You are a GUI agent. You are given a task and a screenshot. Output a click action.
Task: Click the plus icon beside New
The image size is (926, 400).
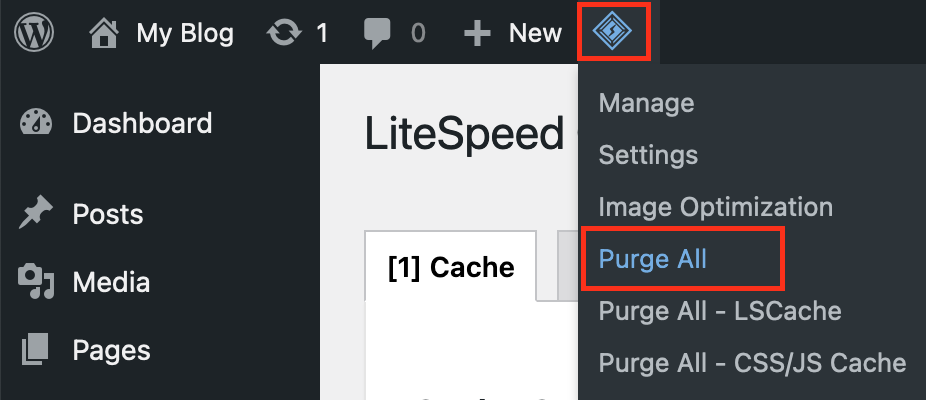[478, 34]
